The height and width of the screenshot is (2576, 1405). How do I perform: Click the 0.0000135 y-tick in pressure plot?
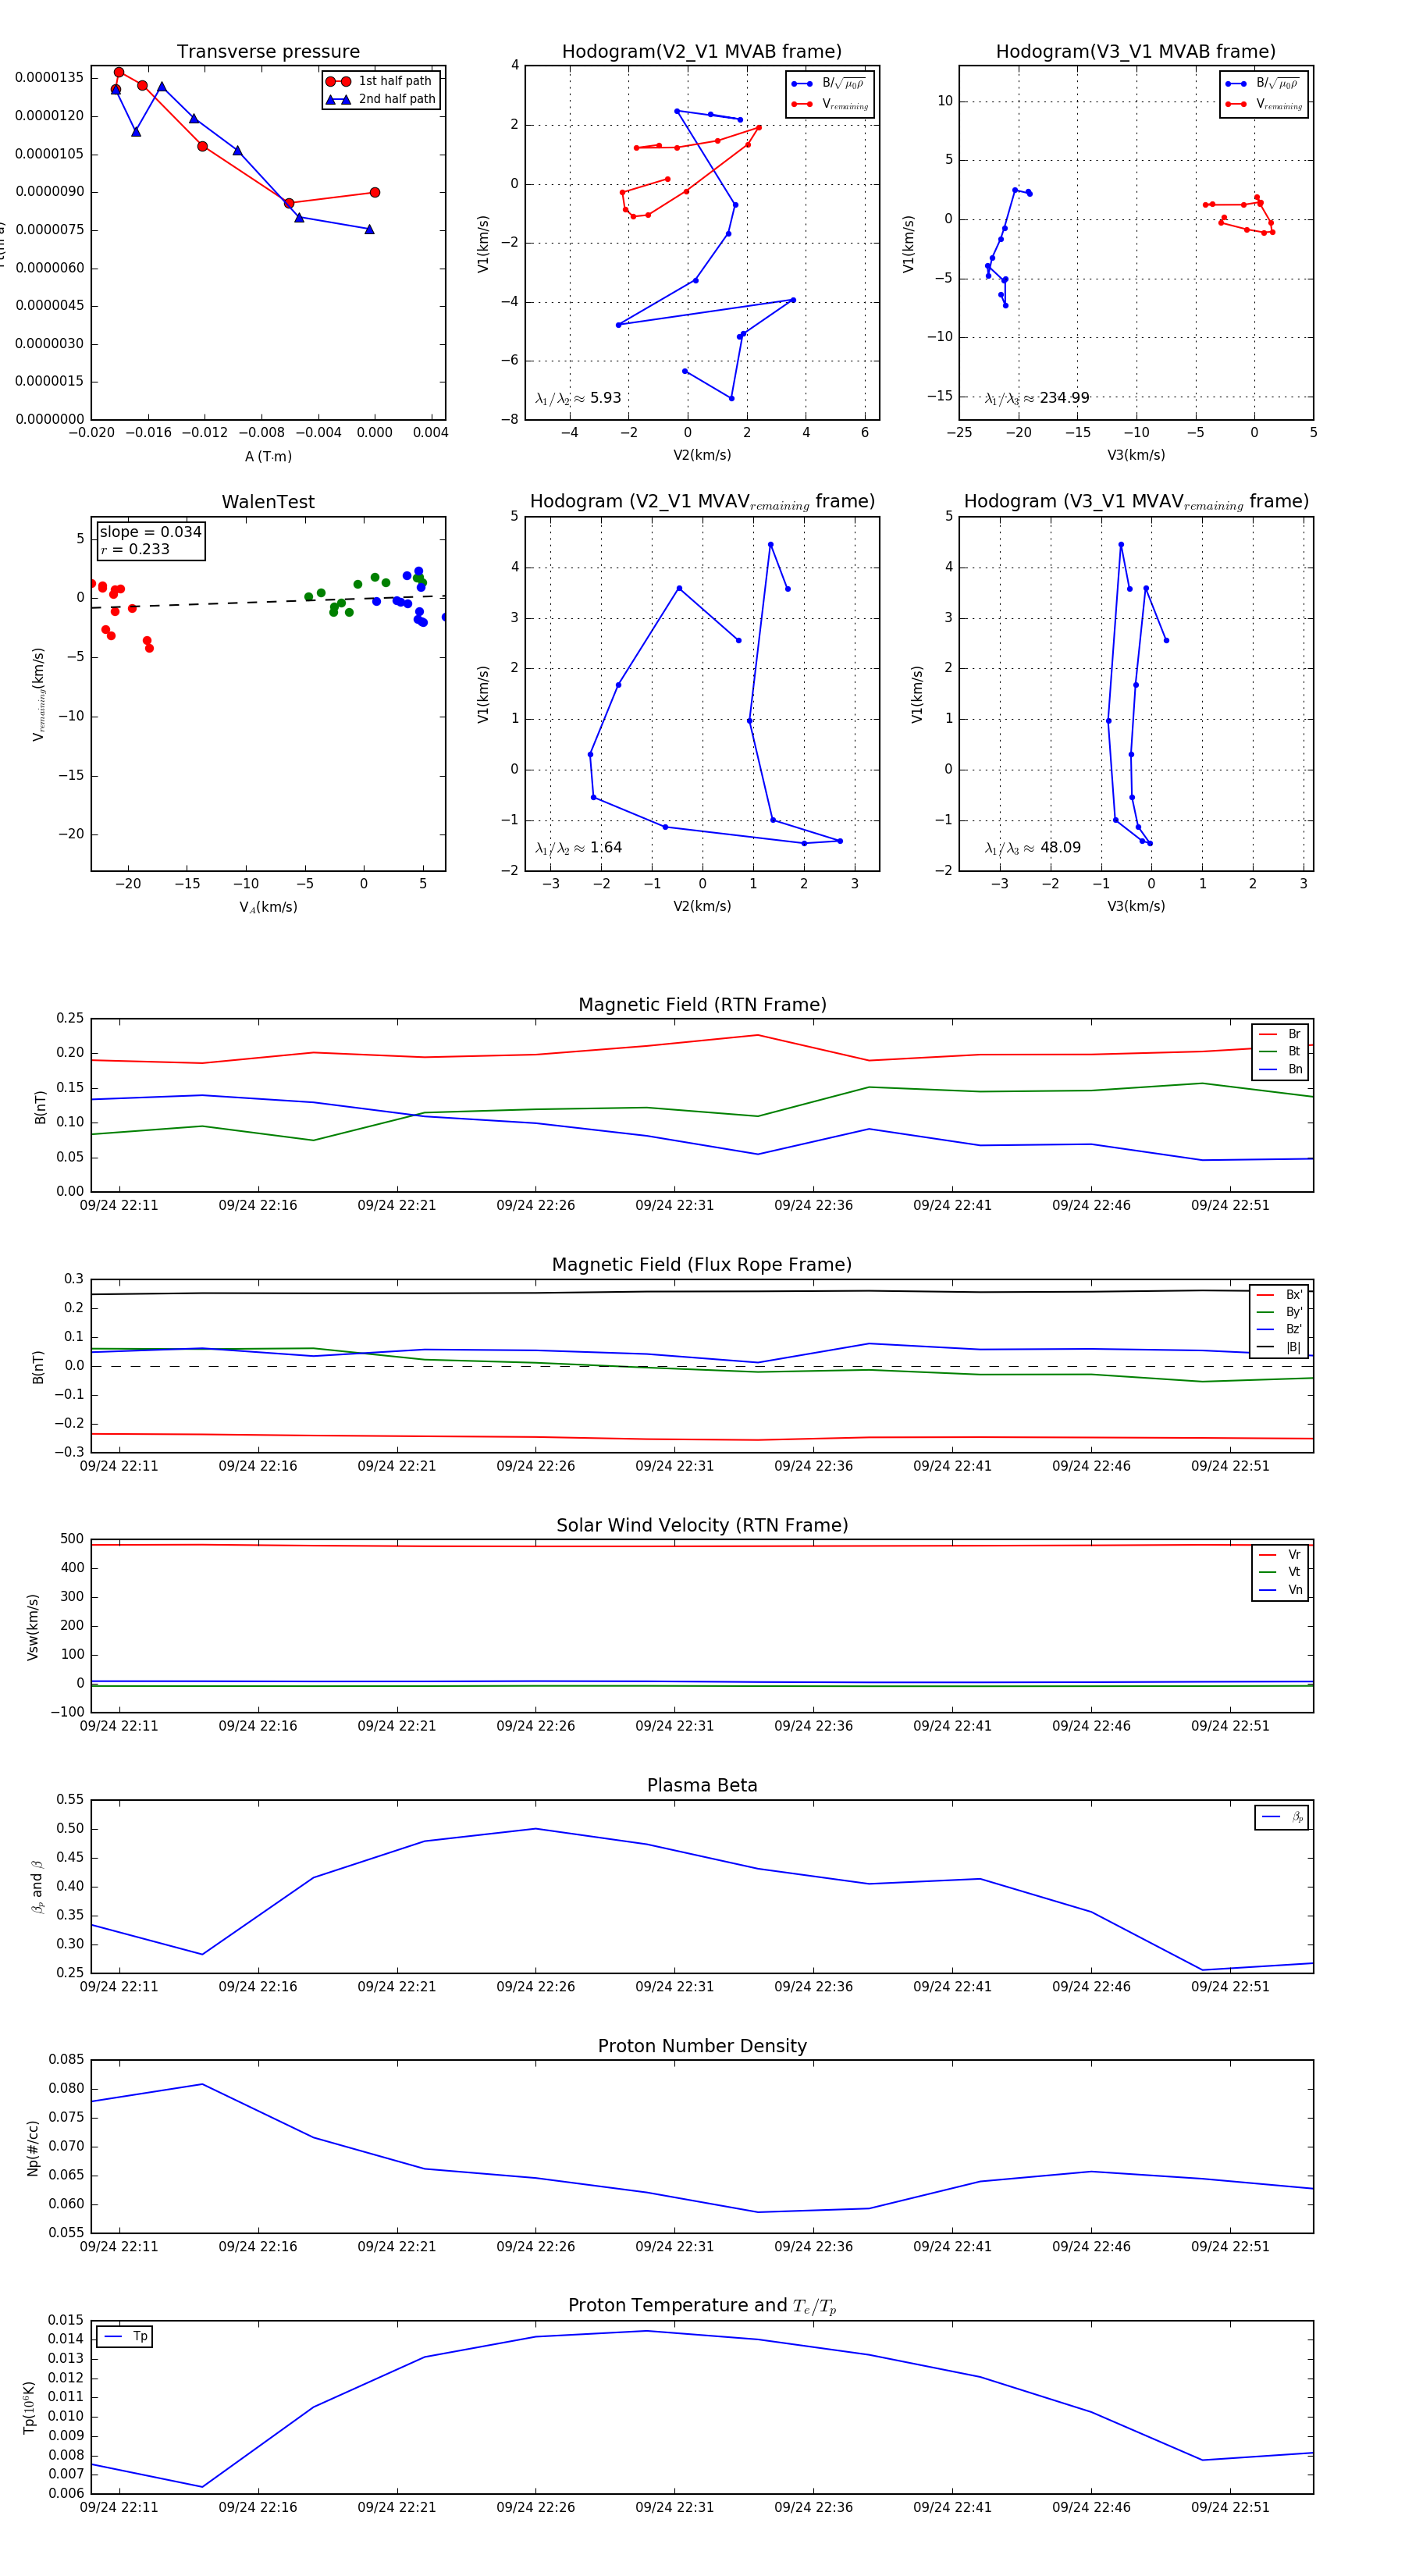click(49, 77)
